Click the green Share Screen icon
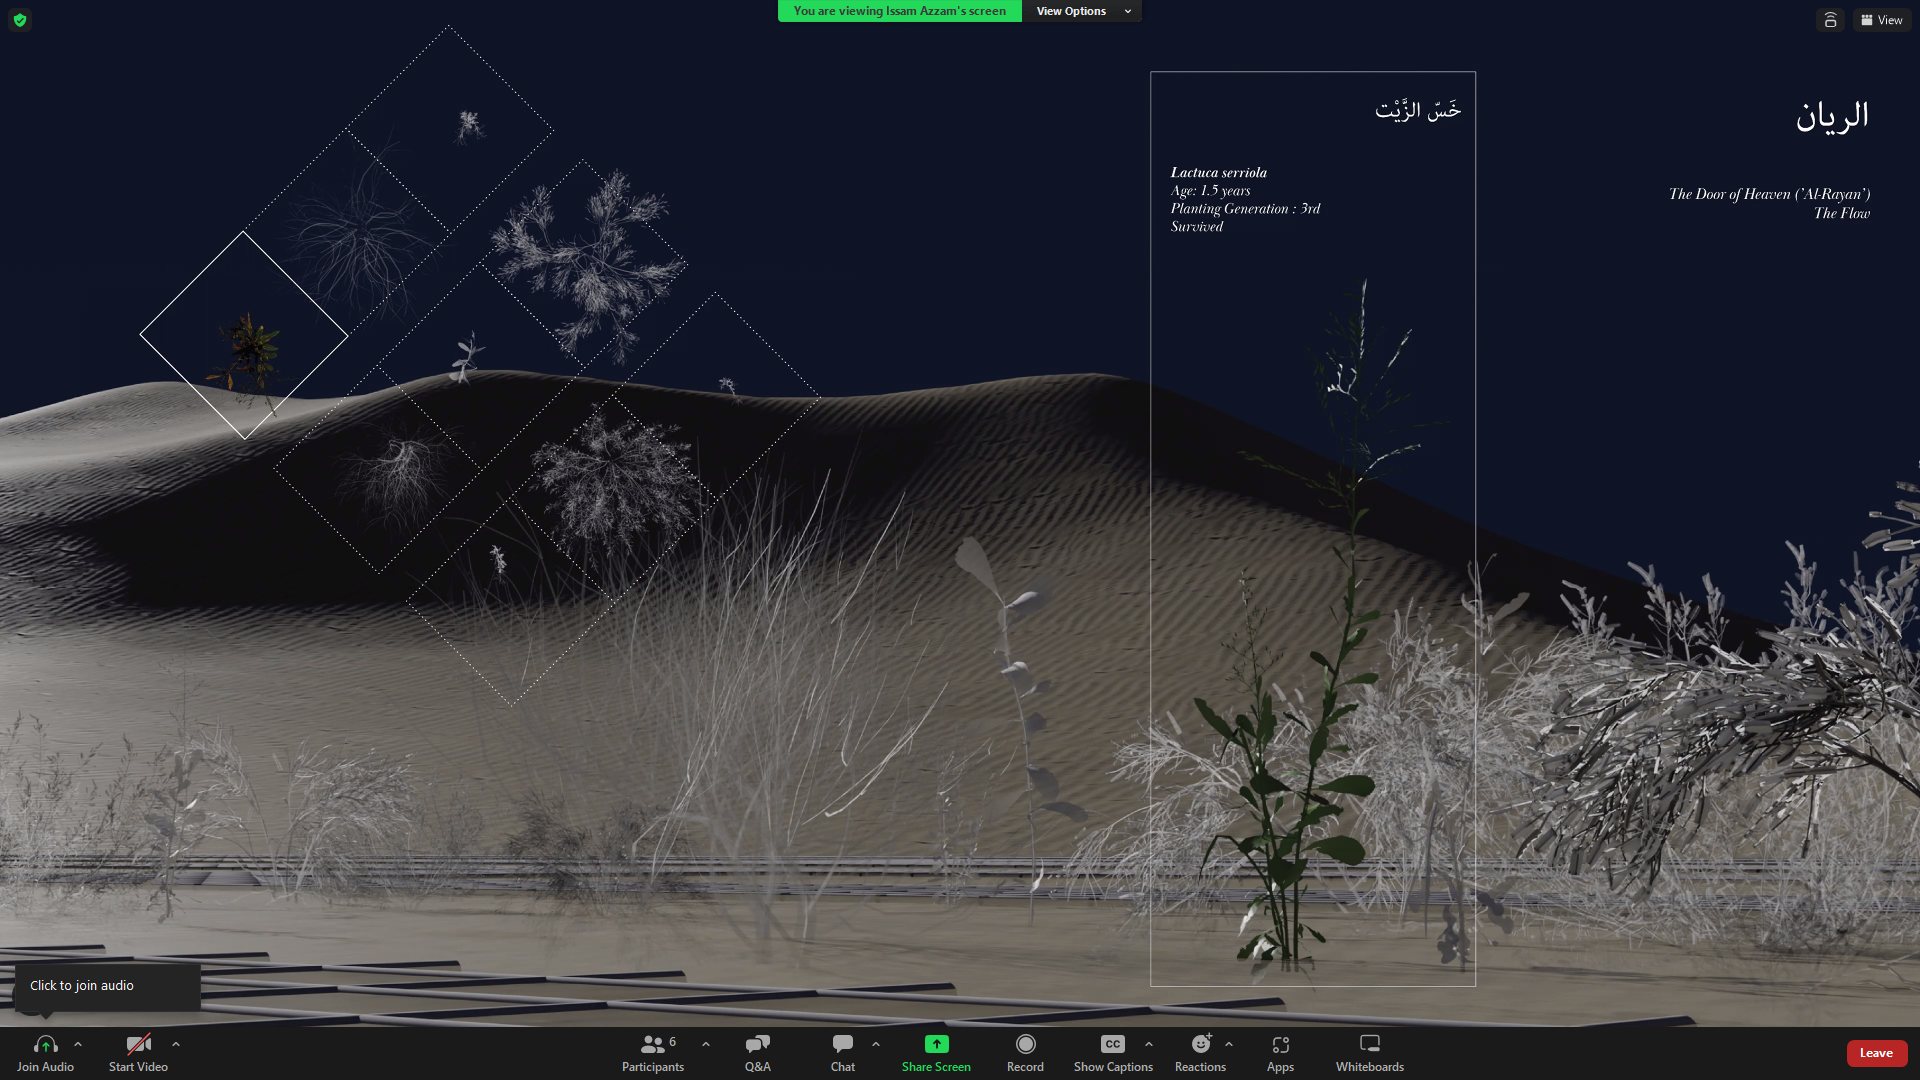This screenshot has height=1080, width=1920. click(x=936, y=1044)
